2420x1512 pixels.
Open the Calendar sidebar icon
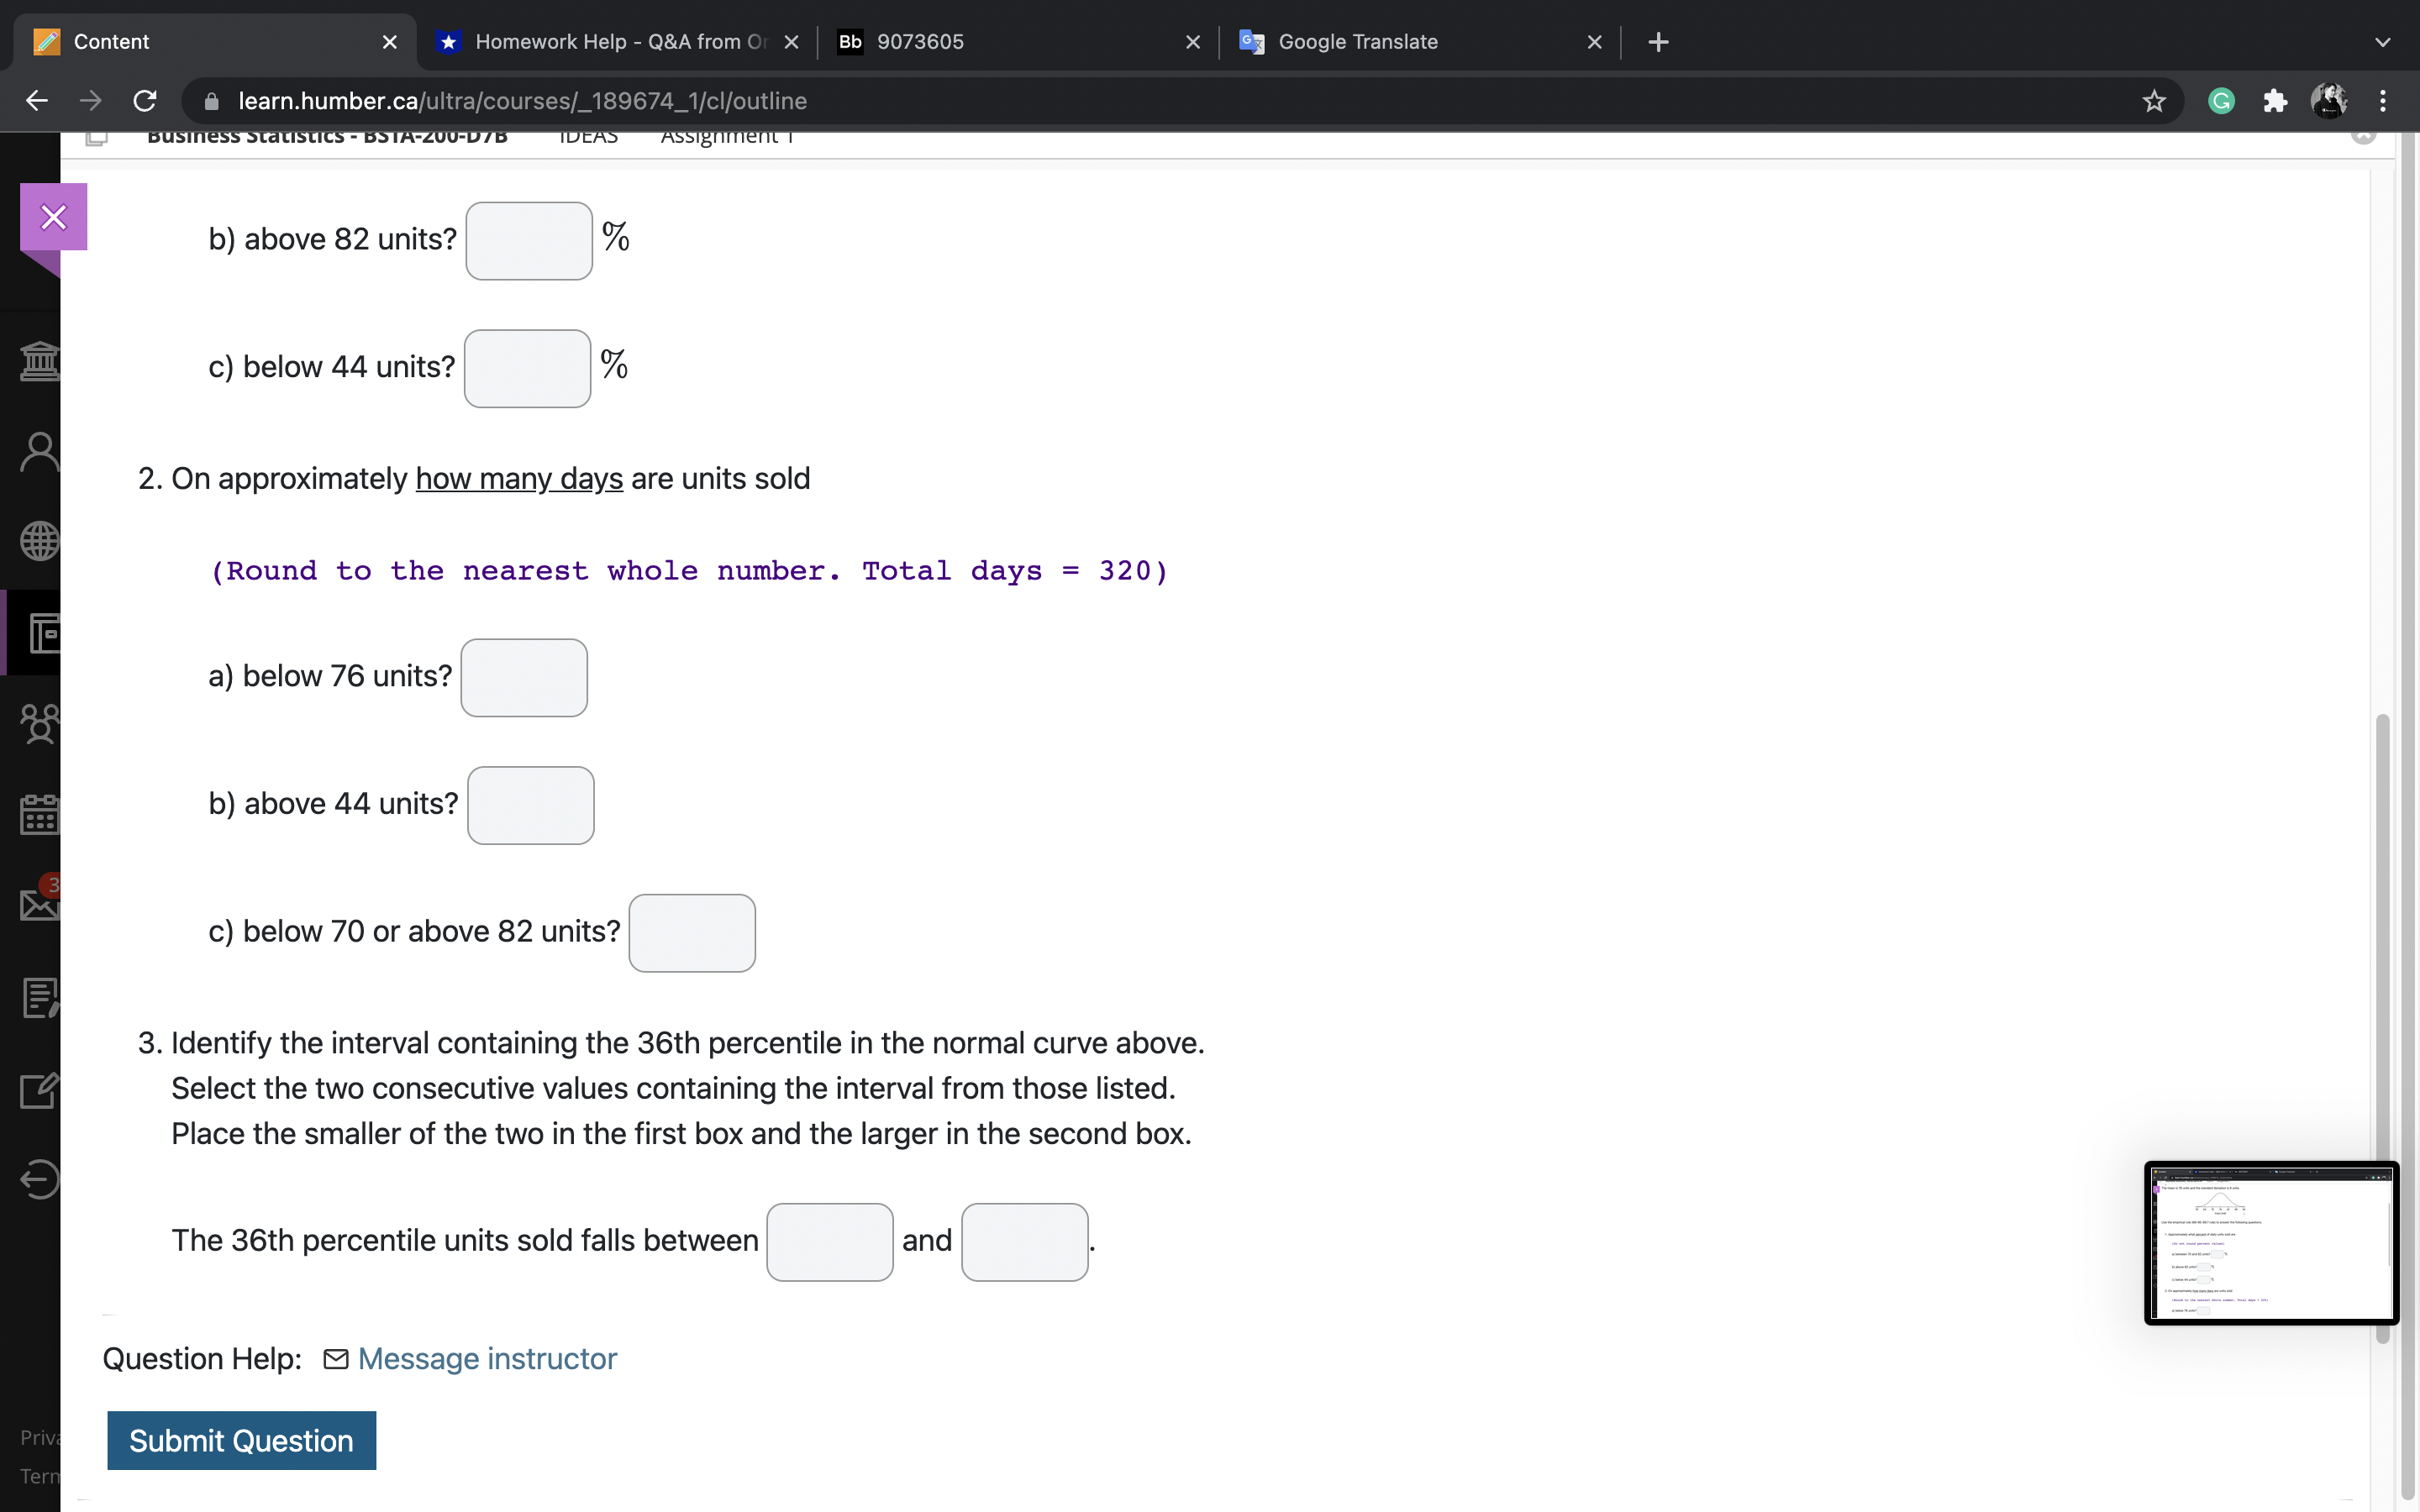[39, 814]
